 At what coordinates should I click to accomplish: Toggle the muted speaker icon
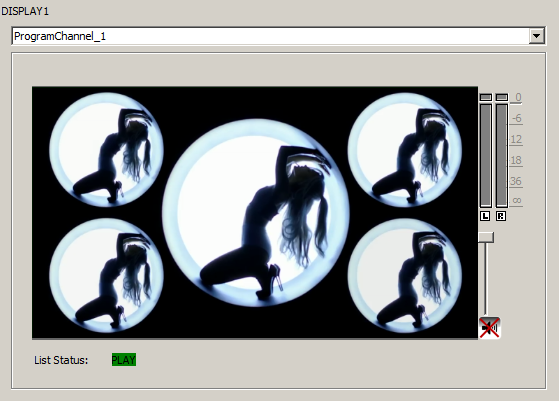tap(489, 328)
